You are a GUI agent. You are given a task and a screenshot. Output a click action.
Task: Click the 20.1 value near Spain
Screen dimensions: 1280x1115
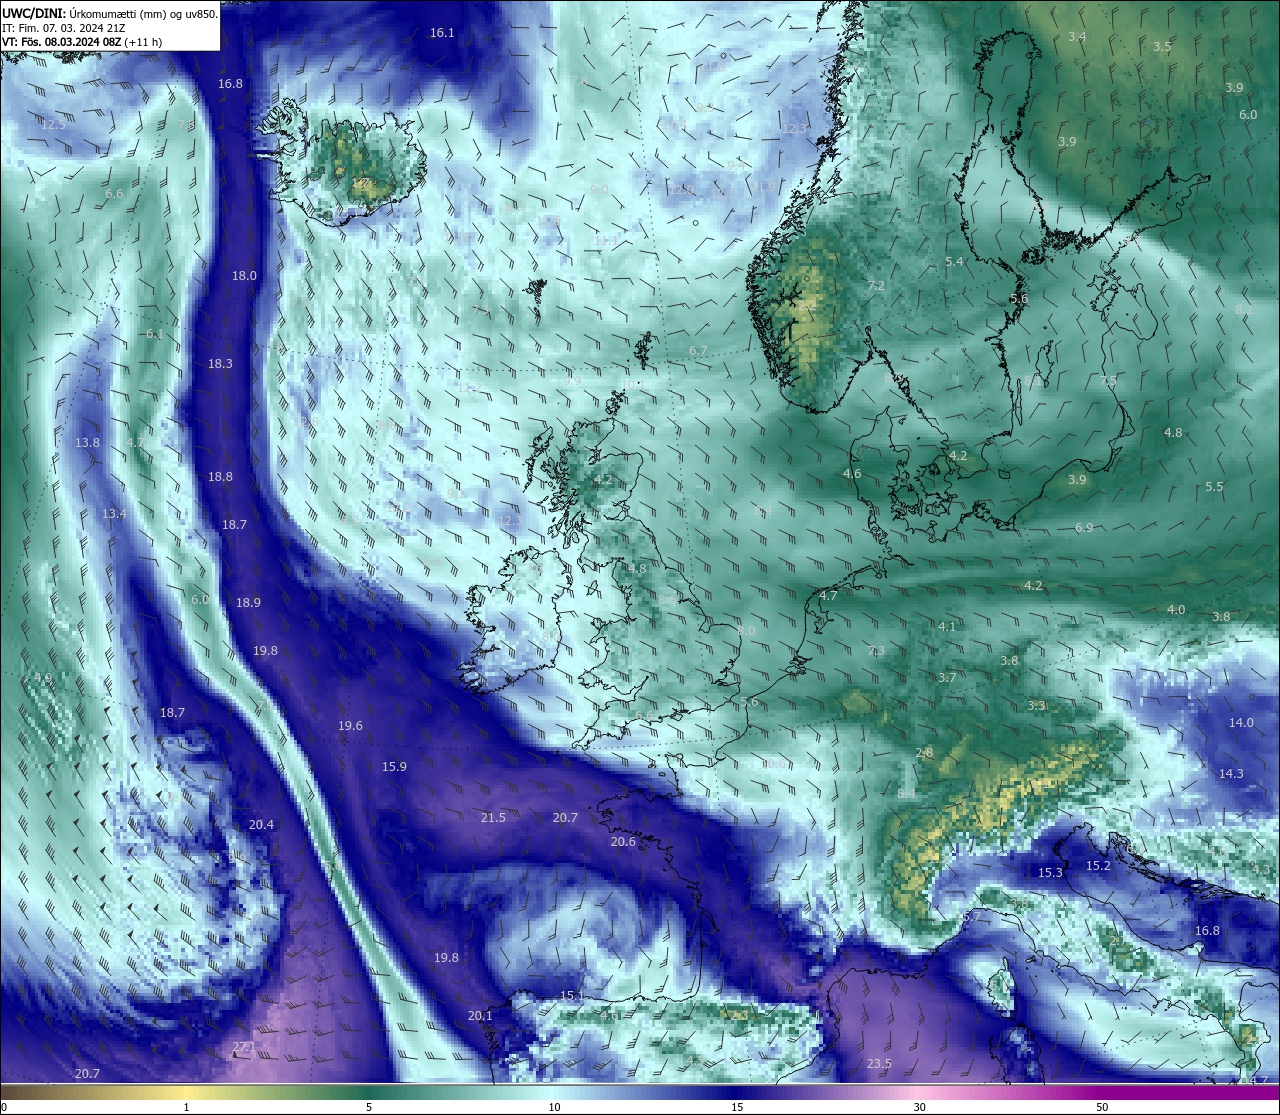480,1016
